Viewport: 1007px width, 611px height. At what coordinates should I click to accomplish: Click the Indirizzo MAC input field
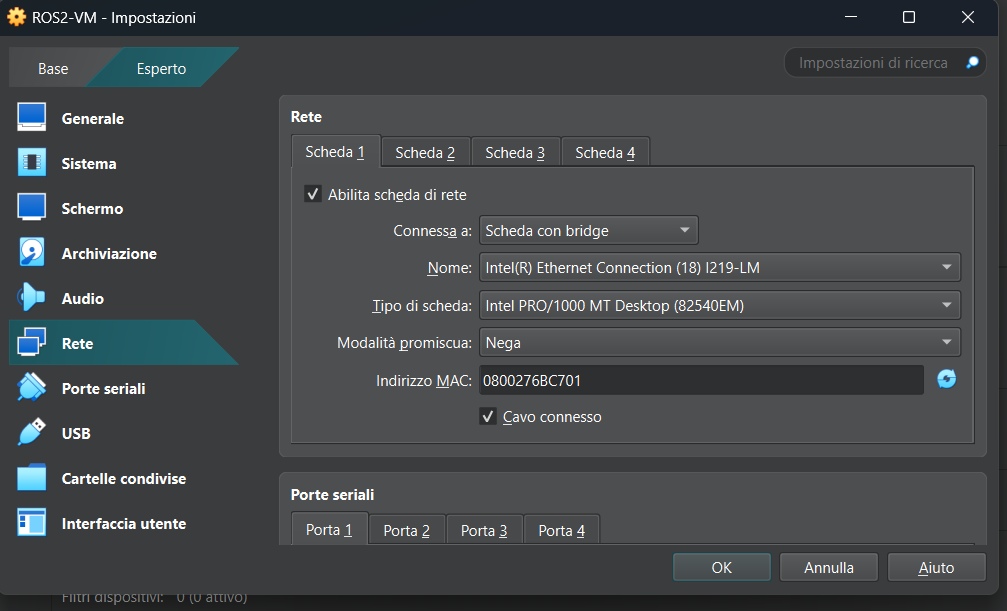[701, 380]
